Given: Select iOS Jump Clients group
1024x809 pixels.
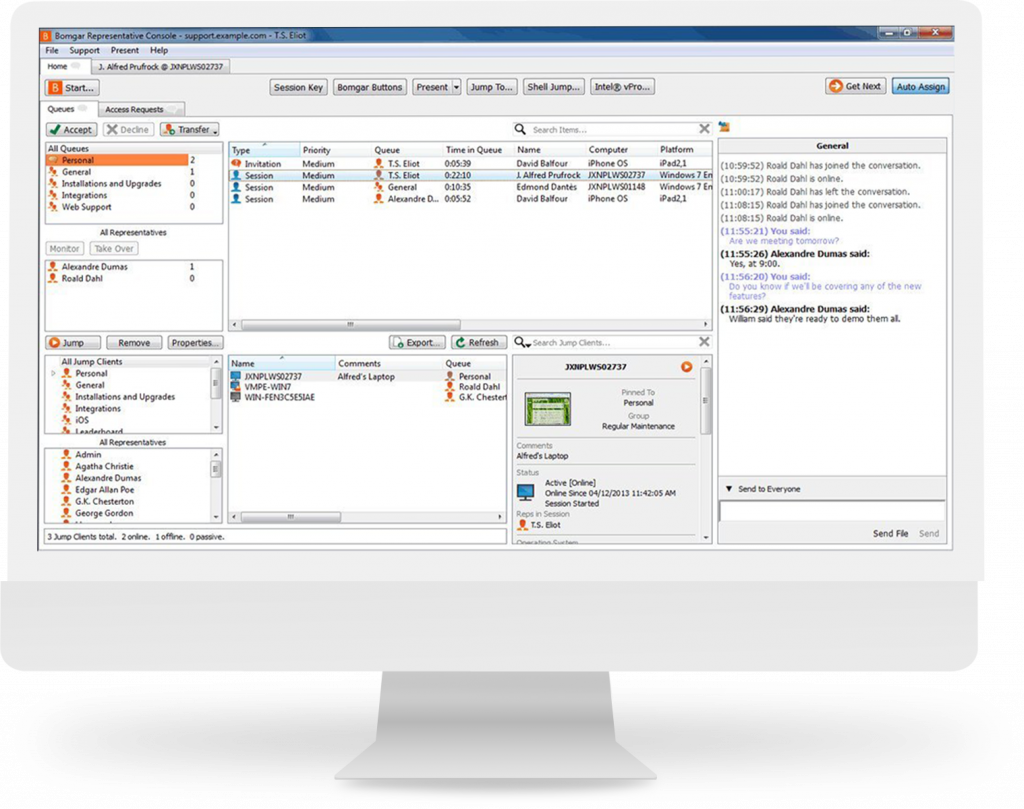Looking at the screenshot, I should coord(82,420).
